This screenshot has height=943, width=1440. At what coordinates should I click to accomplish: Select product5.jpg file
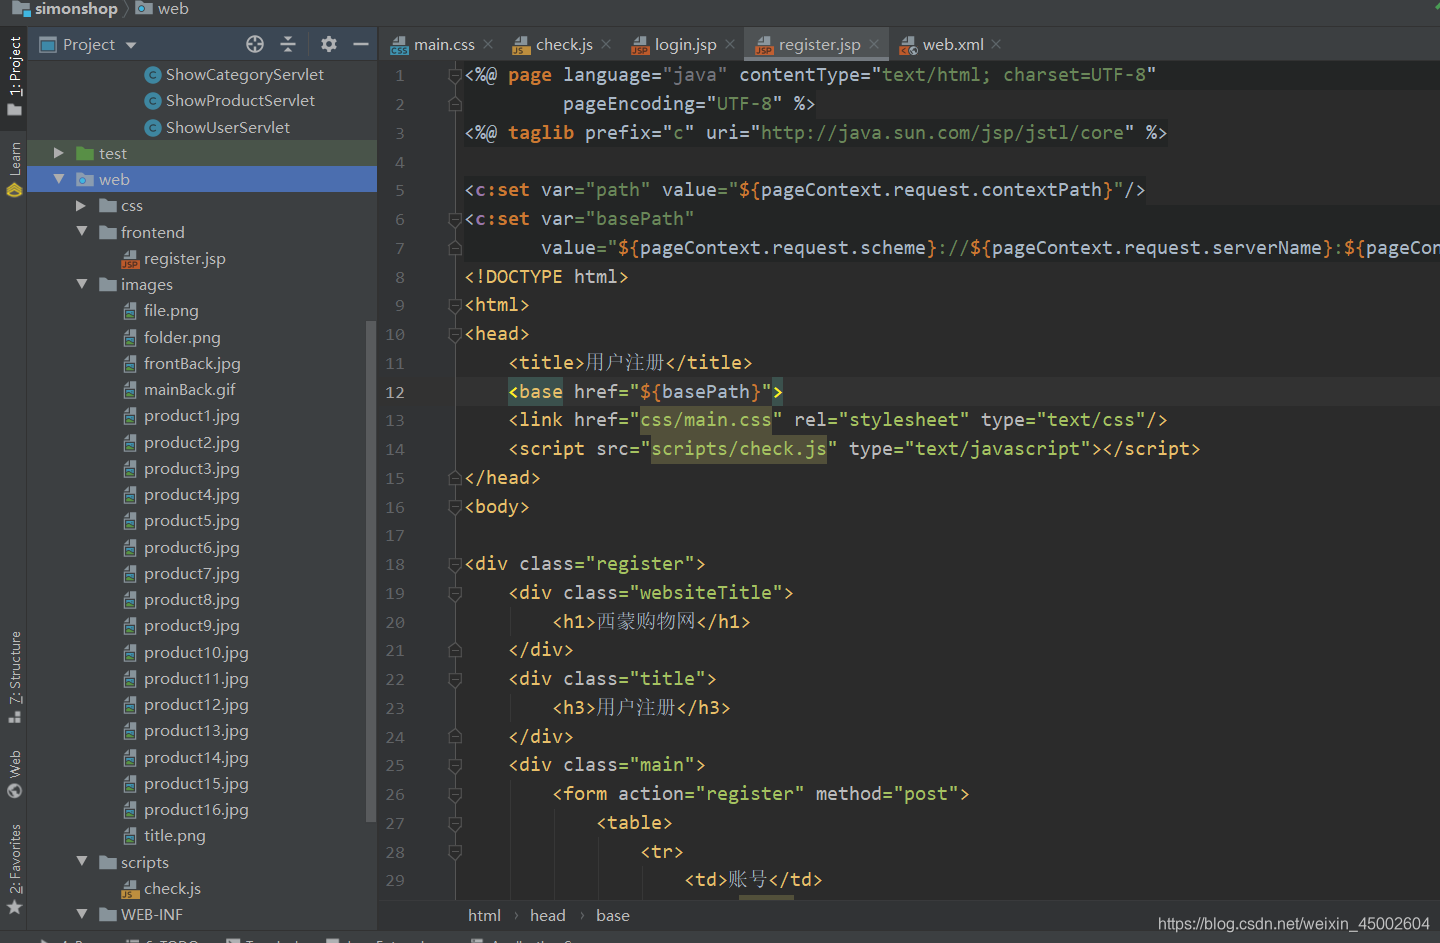pos(192,520)
